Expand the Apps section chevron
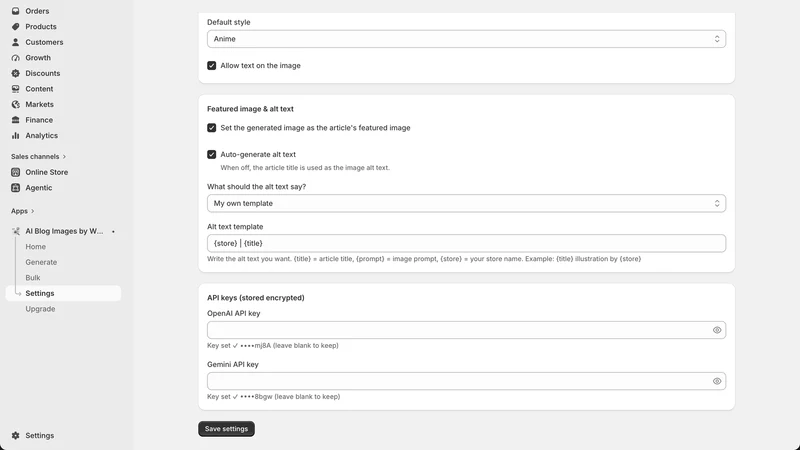This screenshot has width=800, height=450. coord(33,211)
